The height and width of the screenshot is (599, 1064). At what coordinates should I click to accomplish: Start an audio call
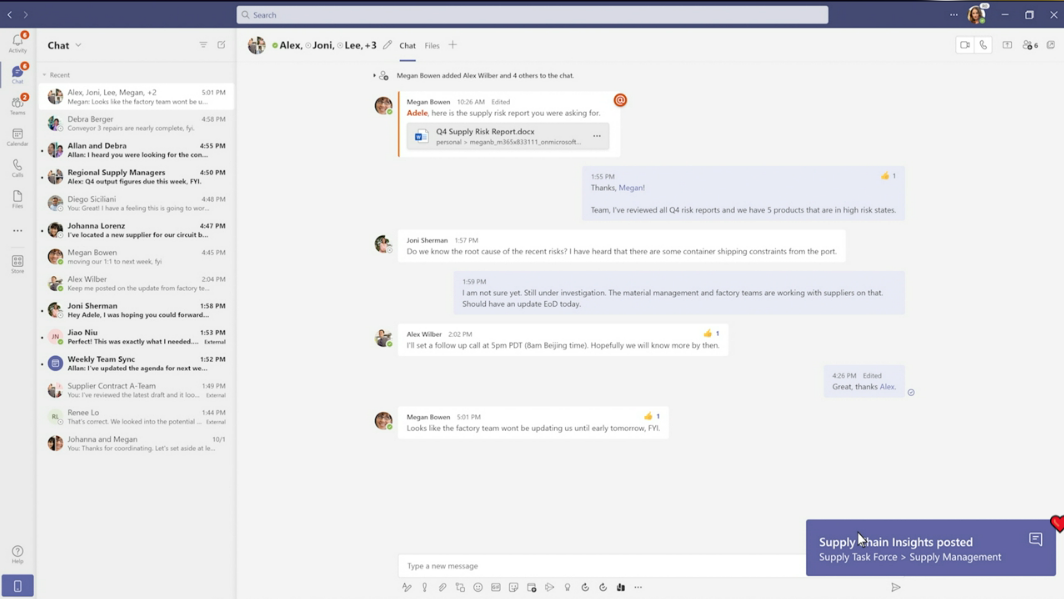tap(983, 45)
